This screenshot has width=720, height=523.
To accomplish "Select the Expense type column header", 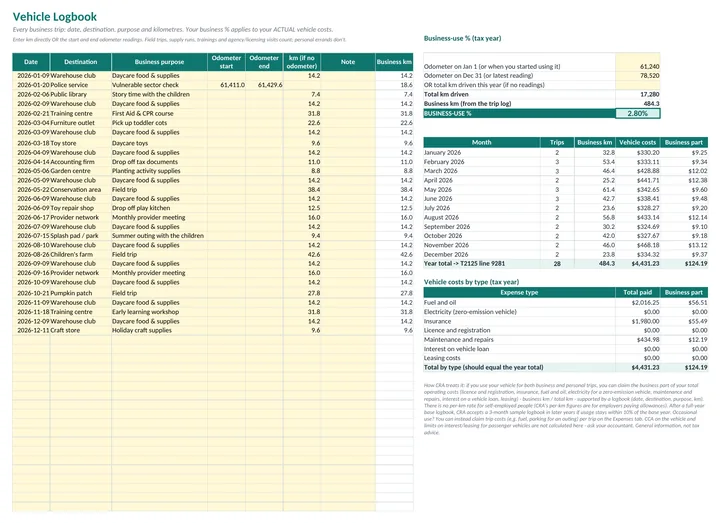I will click(x=519, y=292).
